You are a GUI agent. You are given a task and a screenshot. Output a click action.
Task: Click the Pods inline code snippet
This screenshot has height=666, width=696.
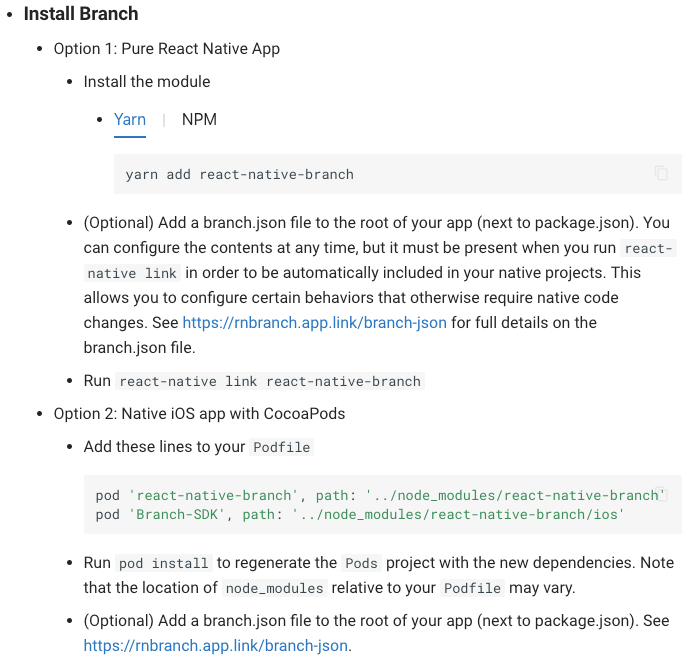(361, 563)
